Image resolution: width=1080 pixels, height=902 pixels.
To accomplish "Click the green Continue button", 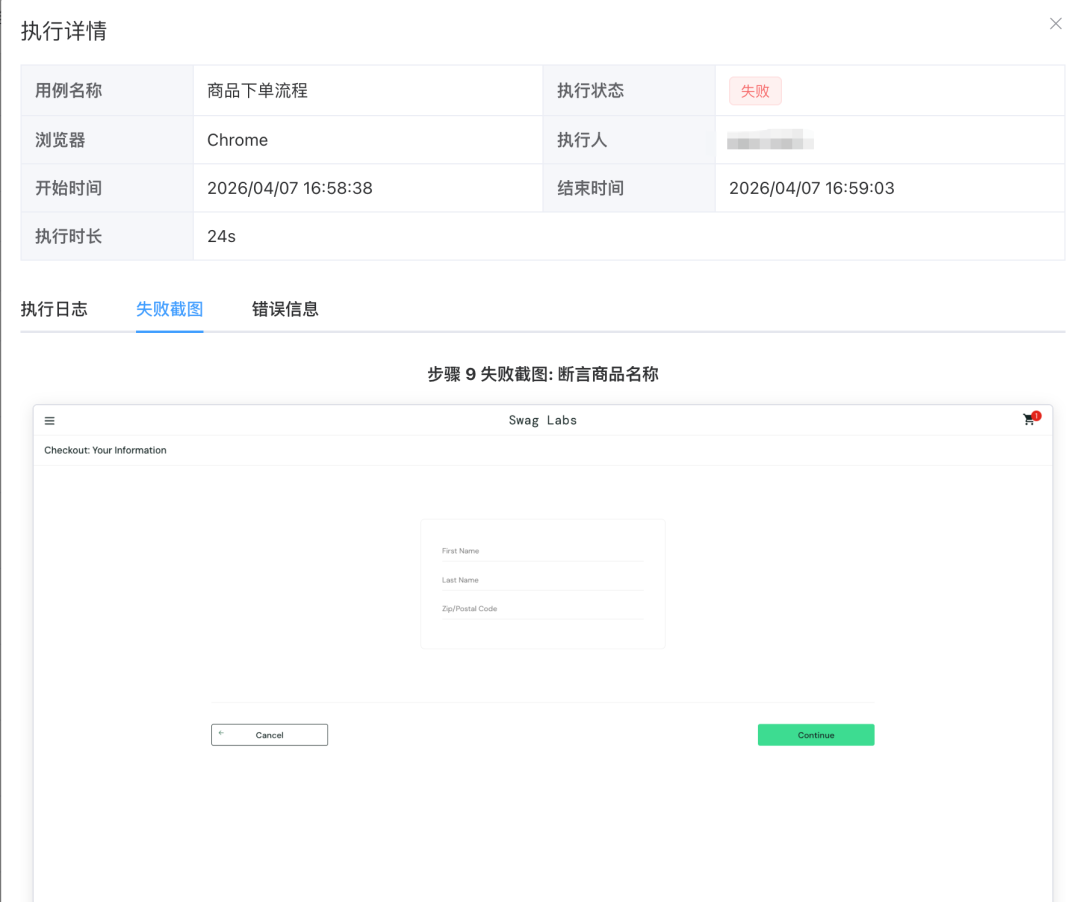I will coord(816,735).
